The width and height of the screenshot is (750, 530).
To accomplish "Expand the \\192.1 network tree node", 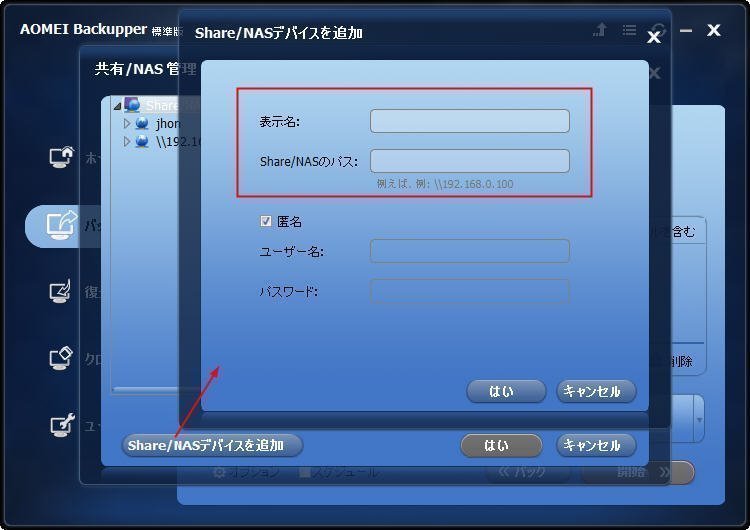I will click(126, 142).
